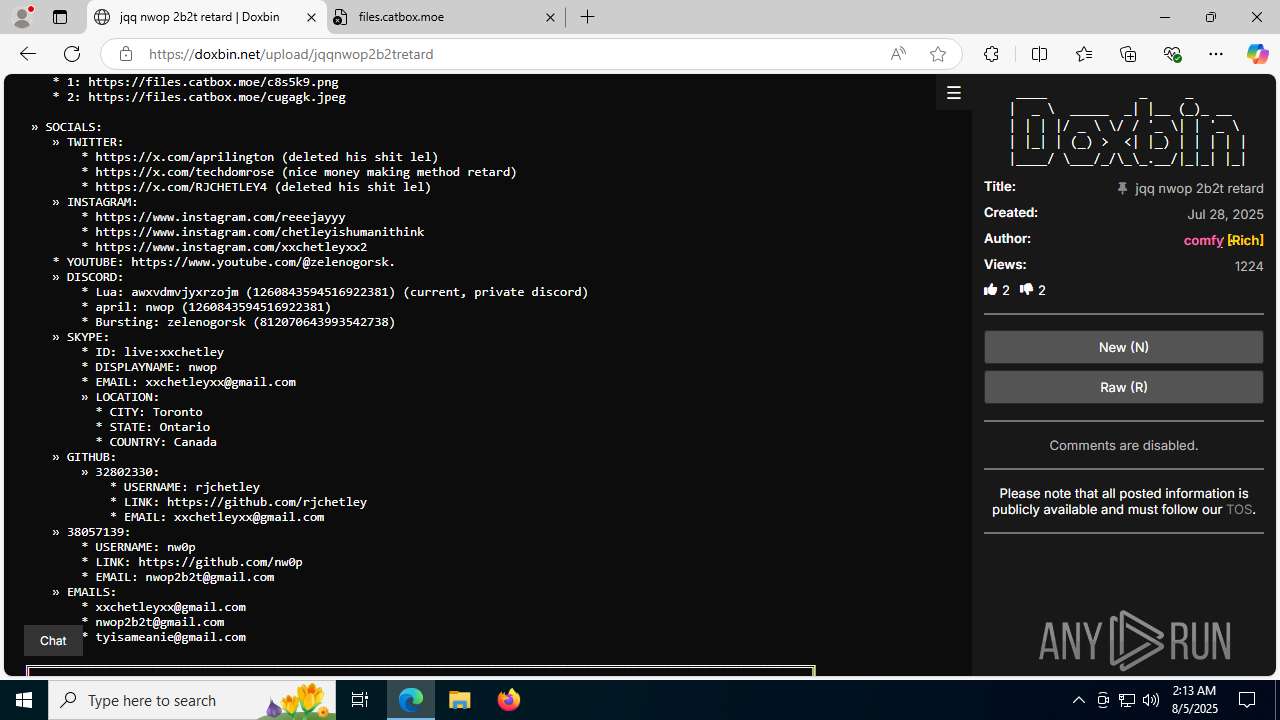Open the author comfy profile link
1280x720 pixels.
1203,240
